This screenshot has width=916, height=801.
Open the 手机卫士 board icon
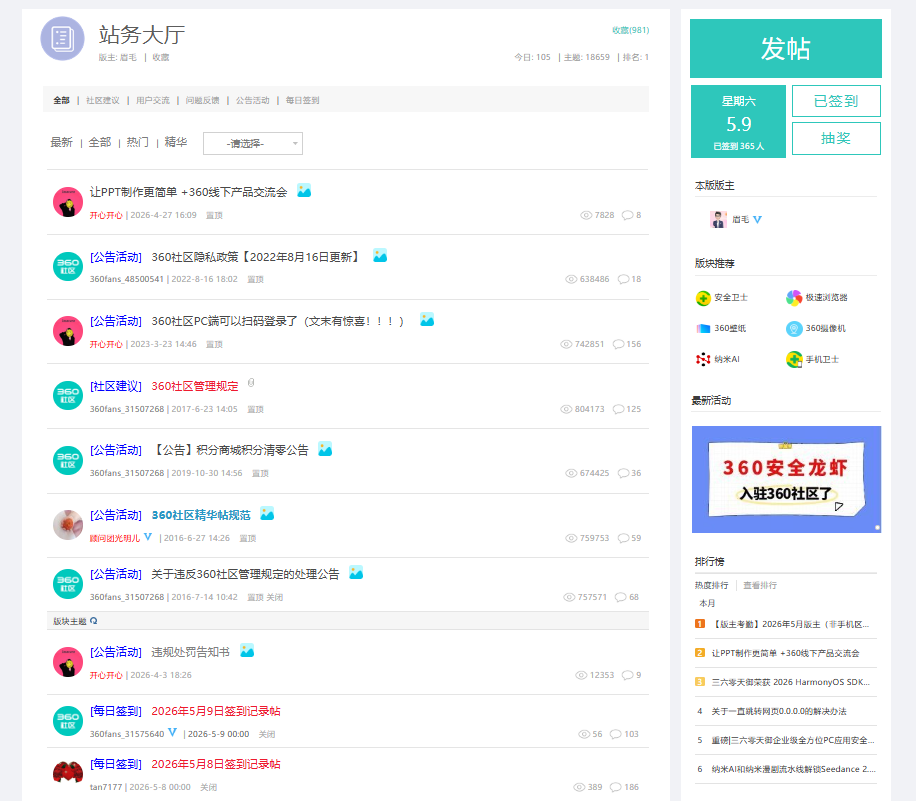794,359
